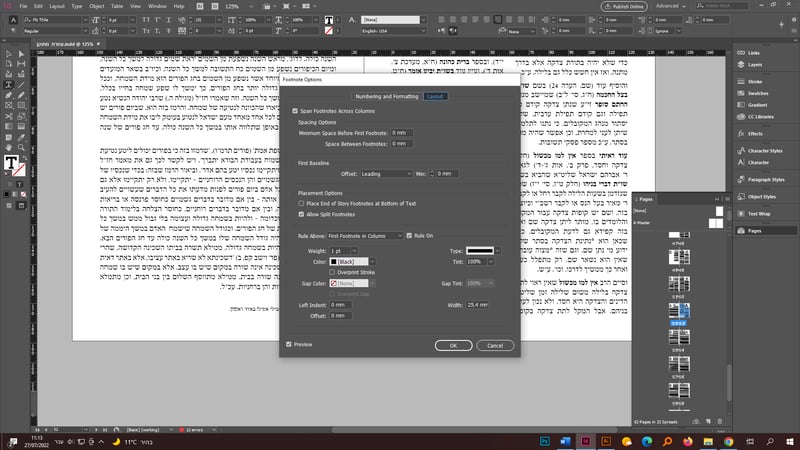The image size is (800, 450).
Task: Select the Zoom tool
Action: (21, 147)
